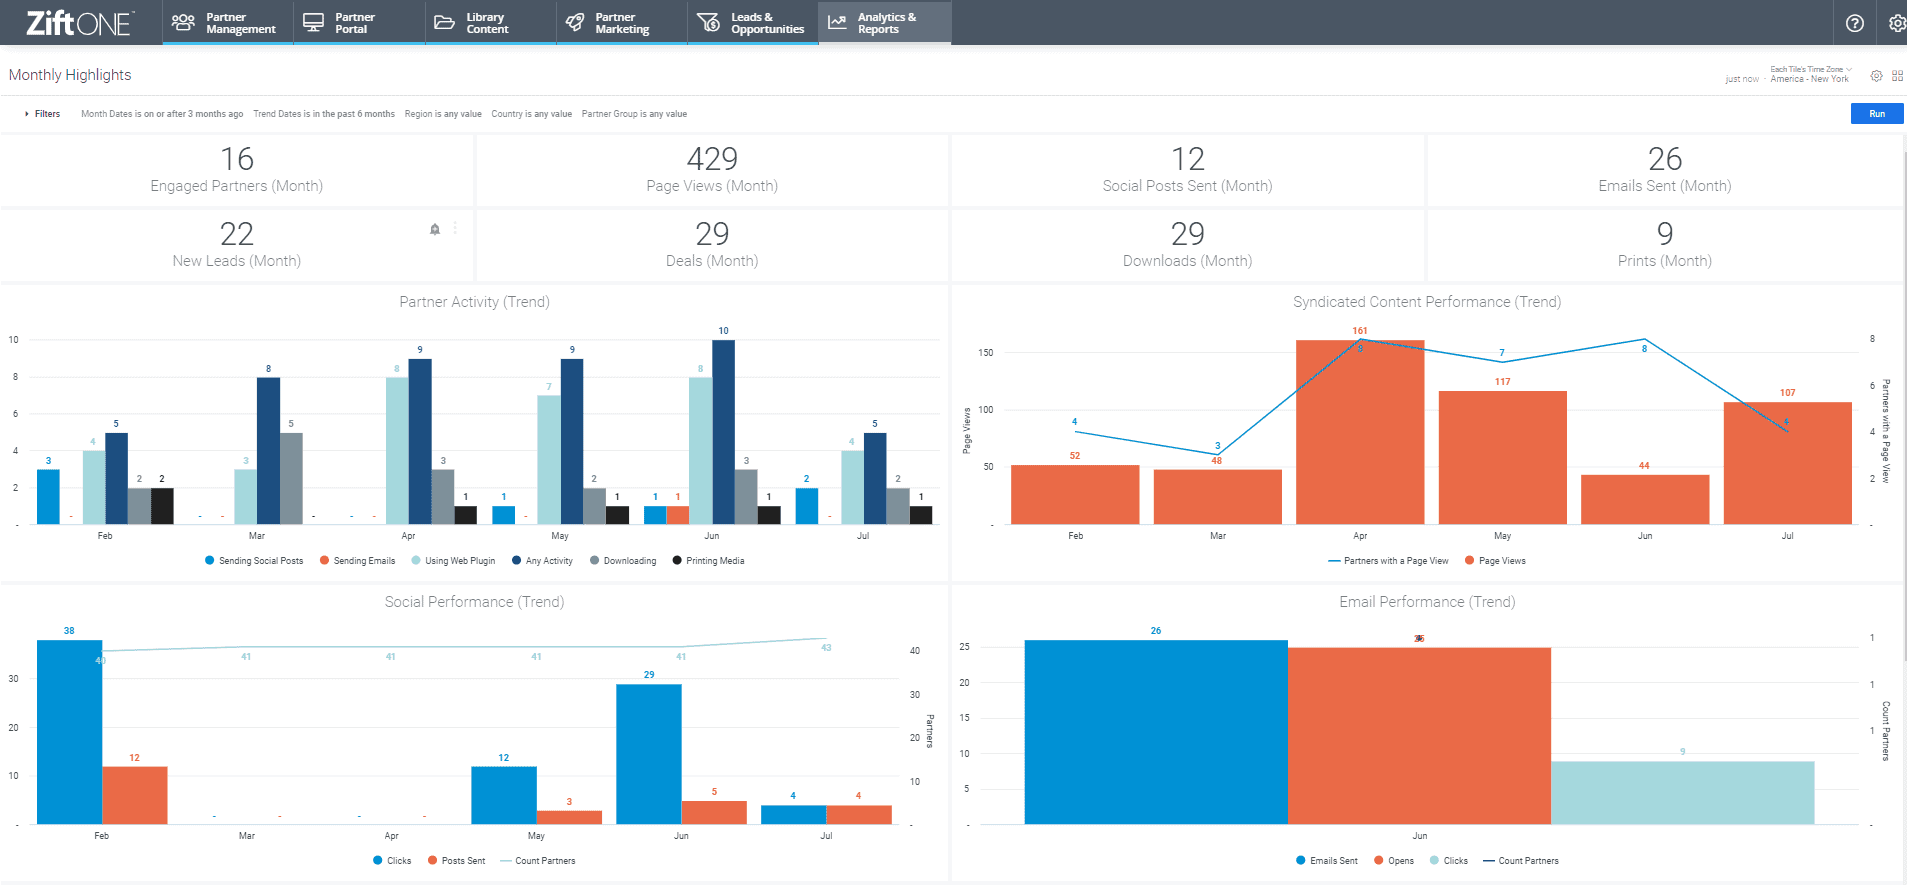Click the Library Content folder icon
Viewport: 1907px width, 885px height.
tap(444, 22)
